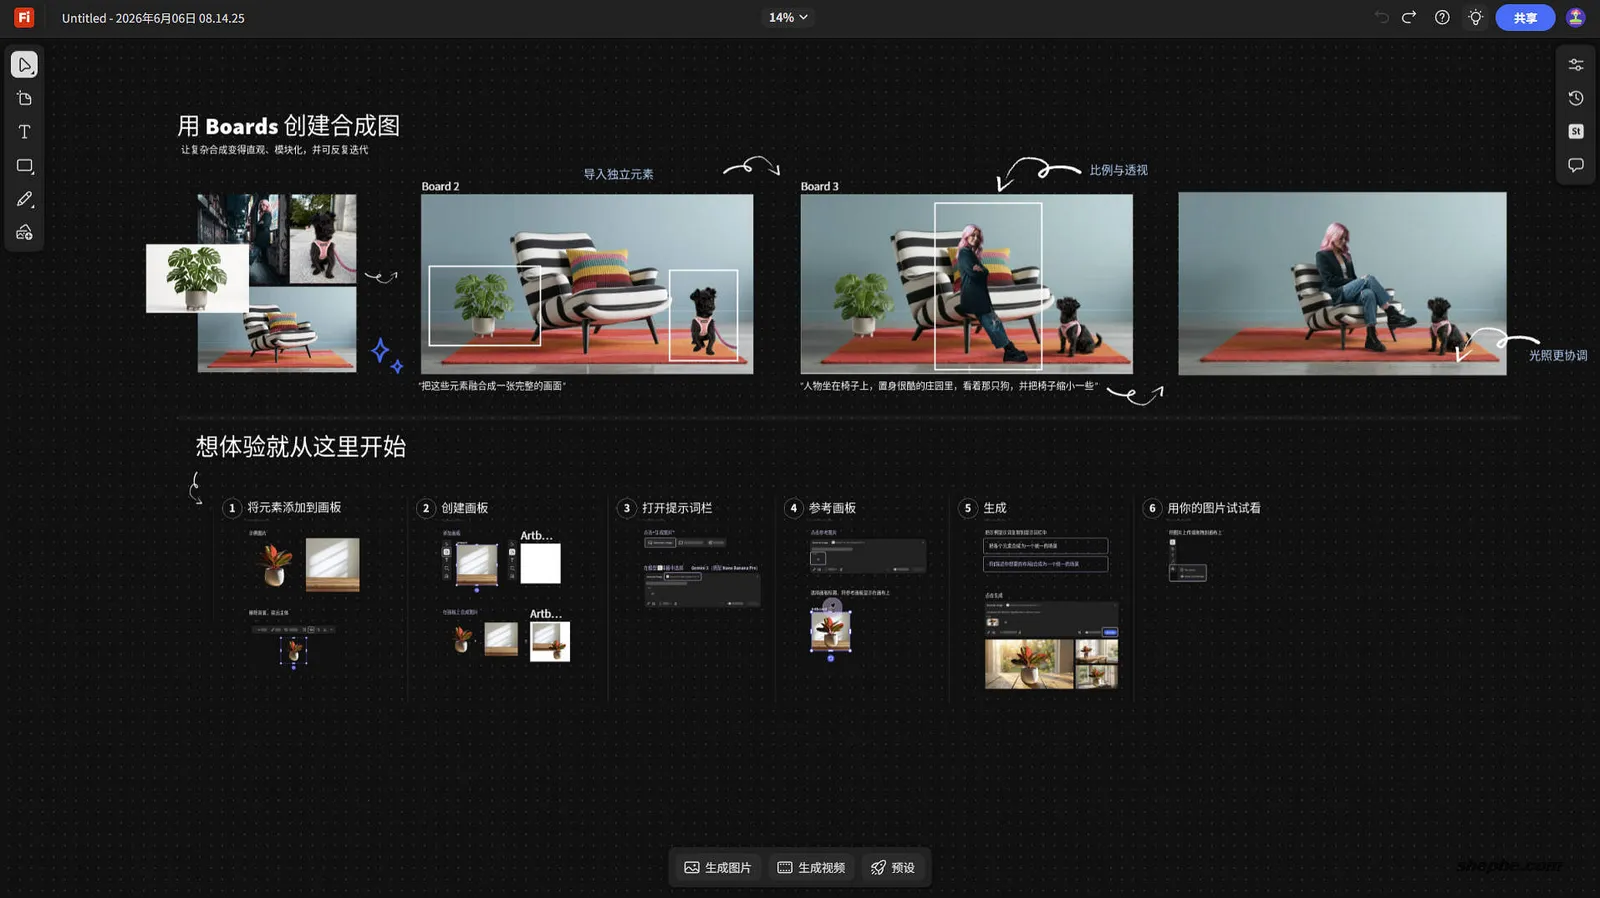Select the Board 2 label

(x=440, y=186)
